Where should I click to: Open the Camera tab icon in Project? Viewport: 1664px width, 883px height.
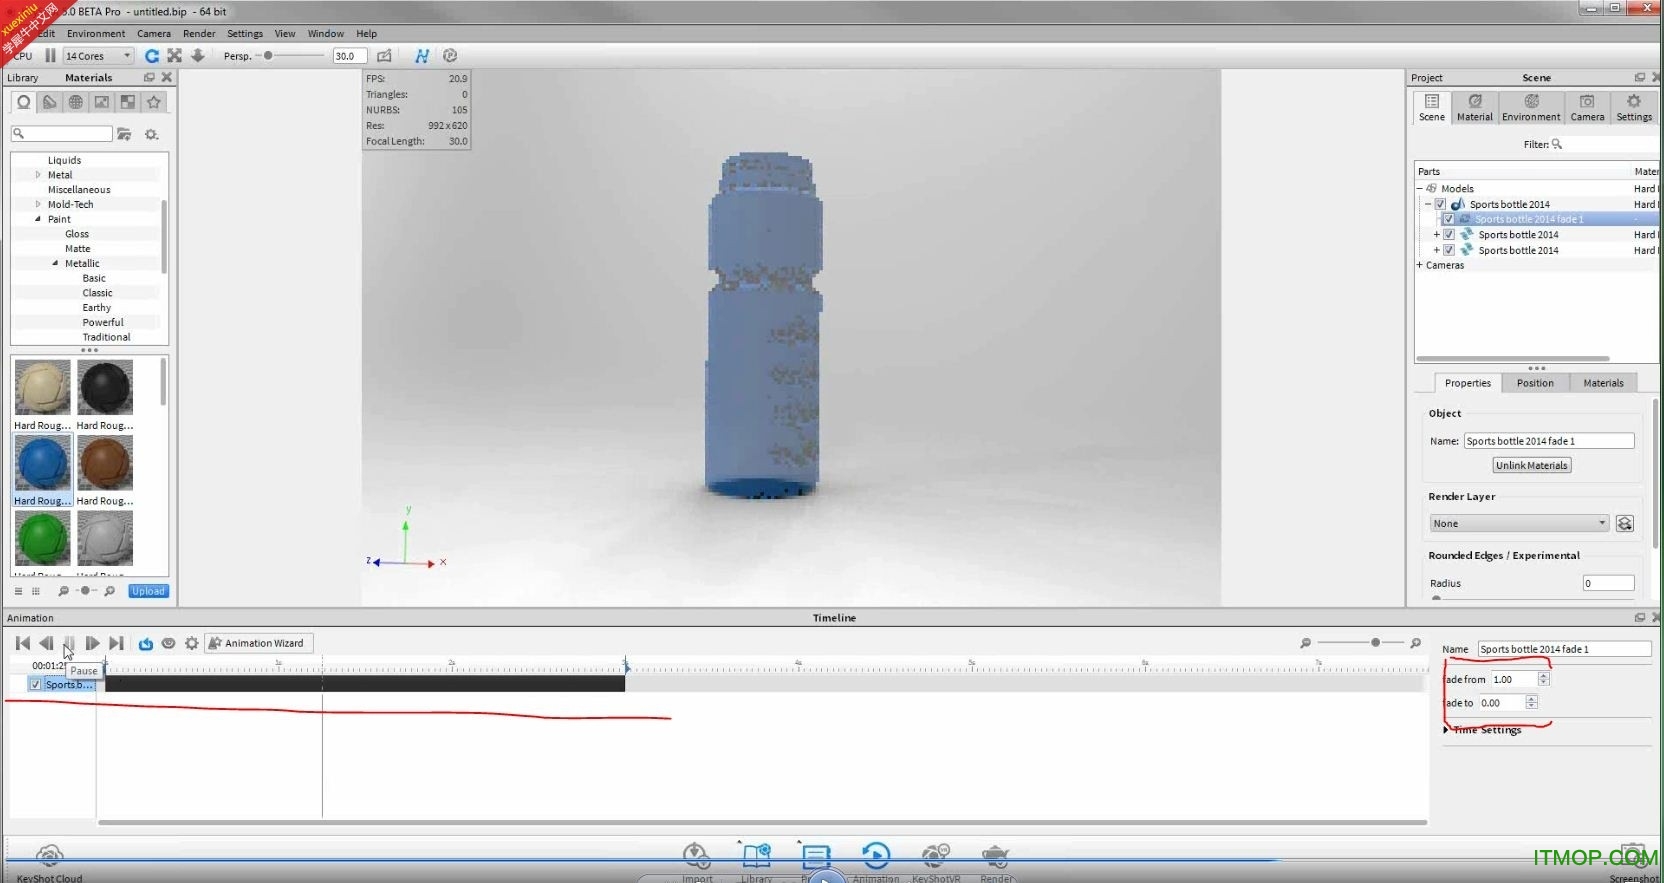pyautogui.click(x=1586, y=107)
